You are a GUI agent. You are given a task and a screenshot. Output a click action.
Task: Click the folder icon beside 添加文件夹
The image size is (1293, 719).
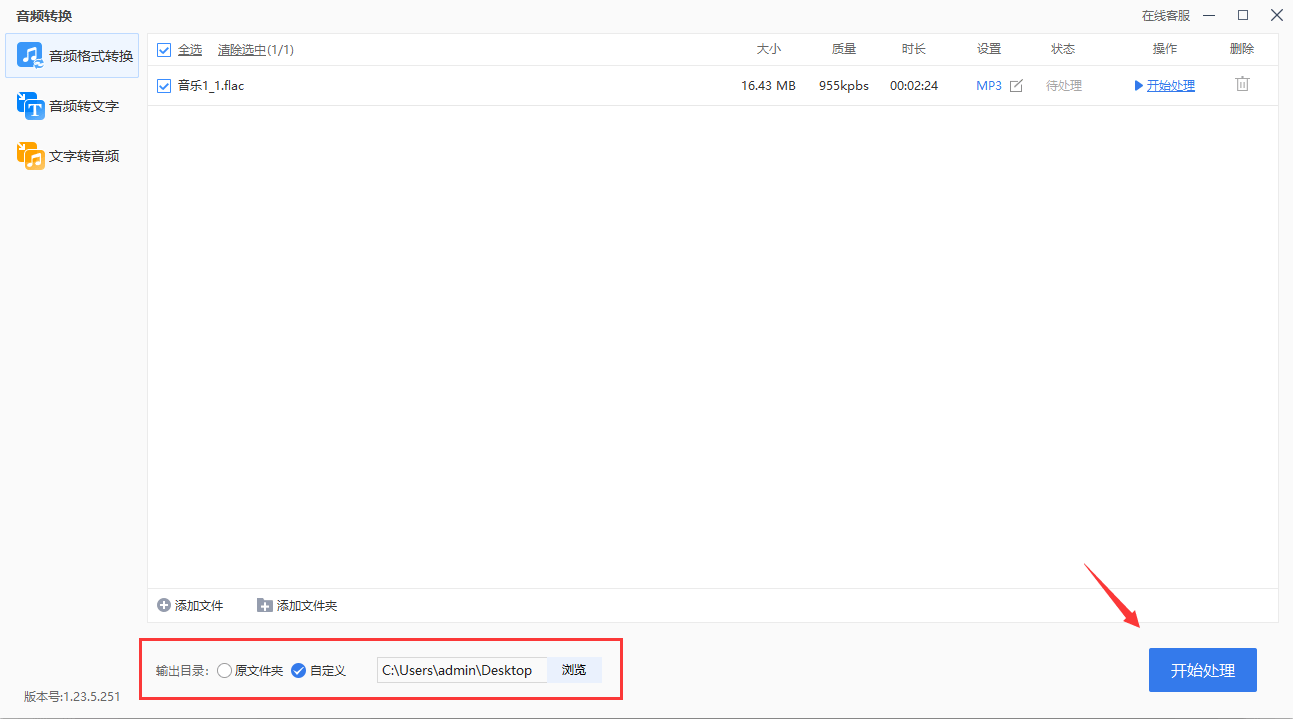(x=263, y=605)
